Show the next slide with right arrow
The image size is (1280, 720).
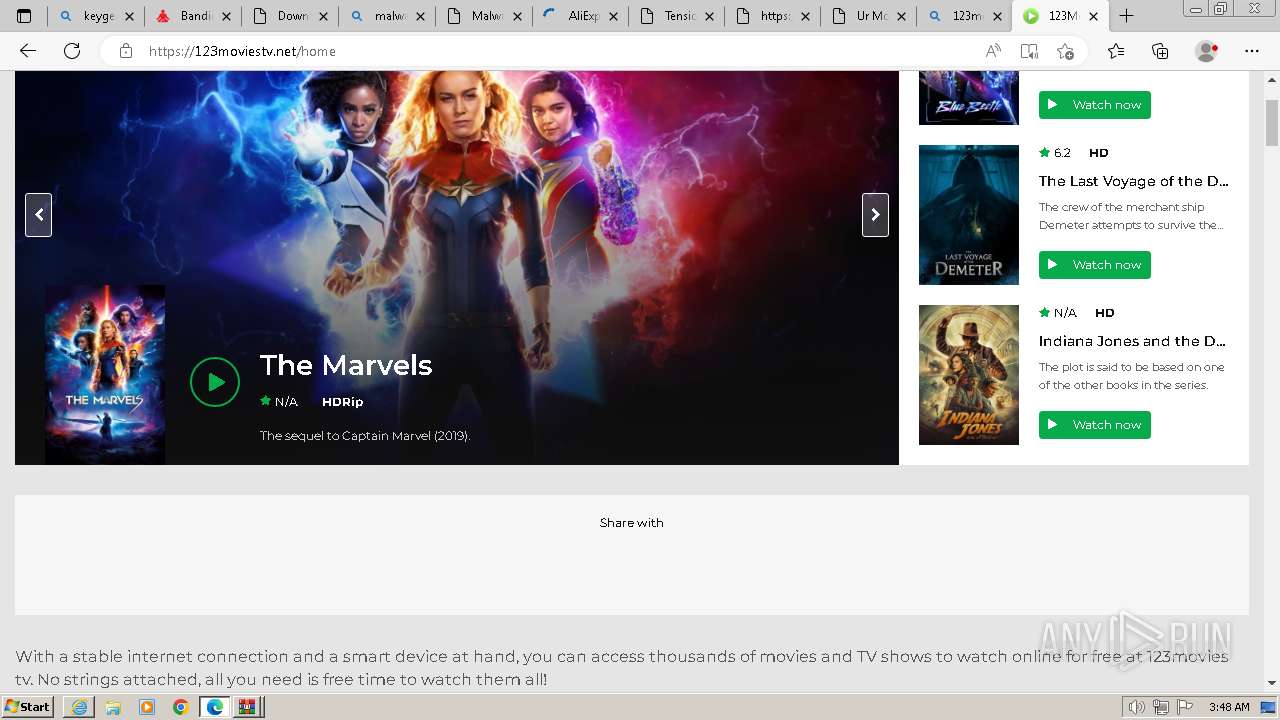(x=875, y=215)
